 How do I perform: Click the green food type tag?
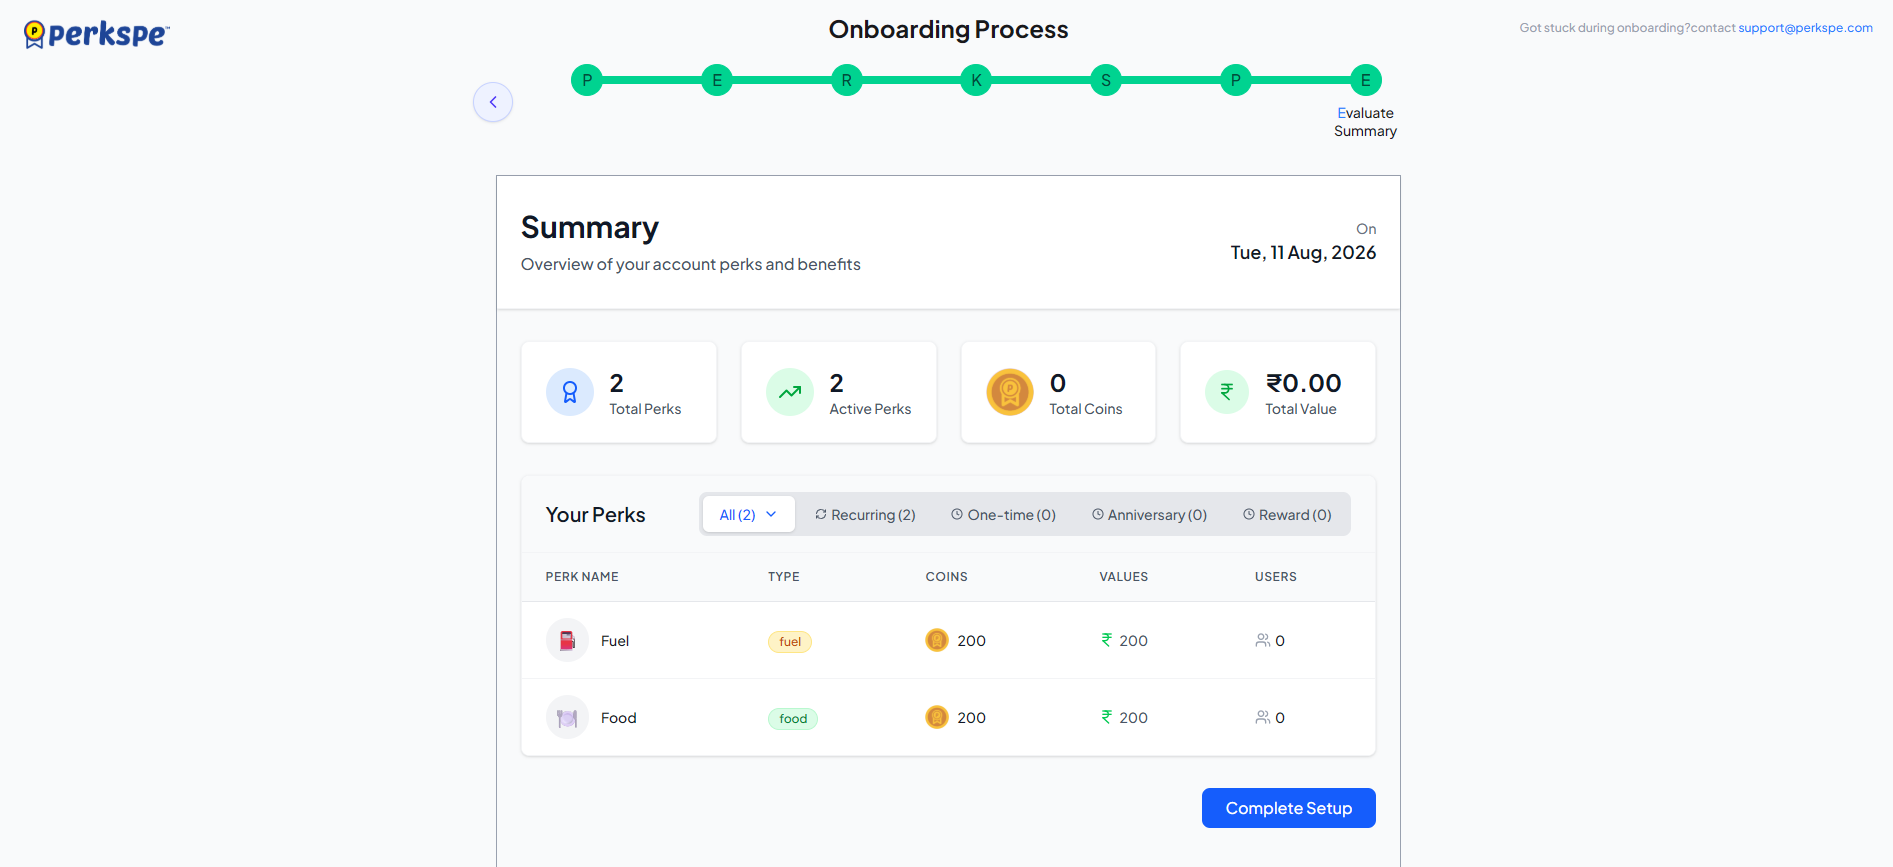(x=793, y=719)
